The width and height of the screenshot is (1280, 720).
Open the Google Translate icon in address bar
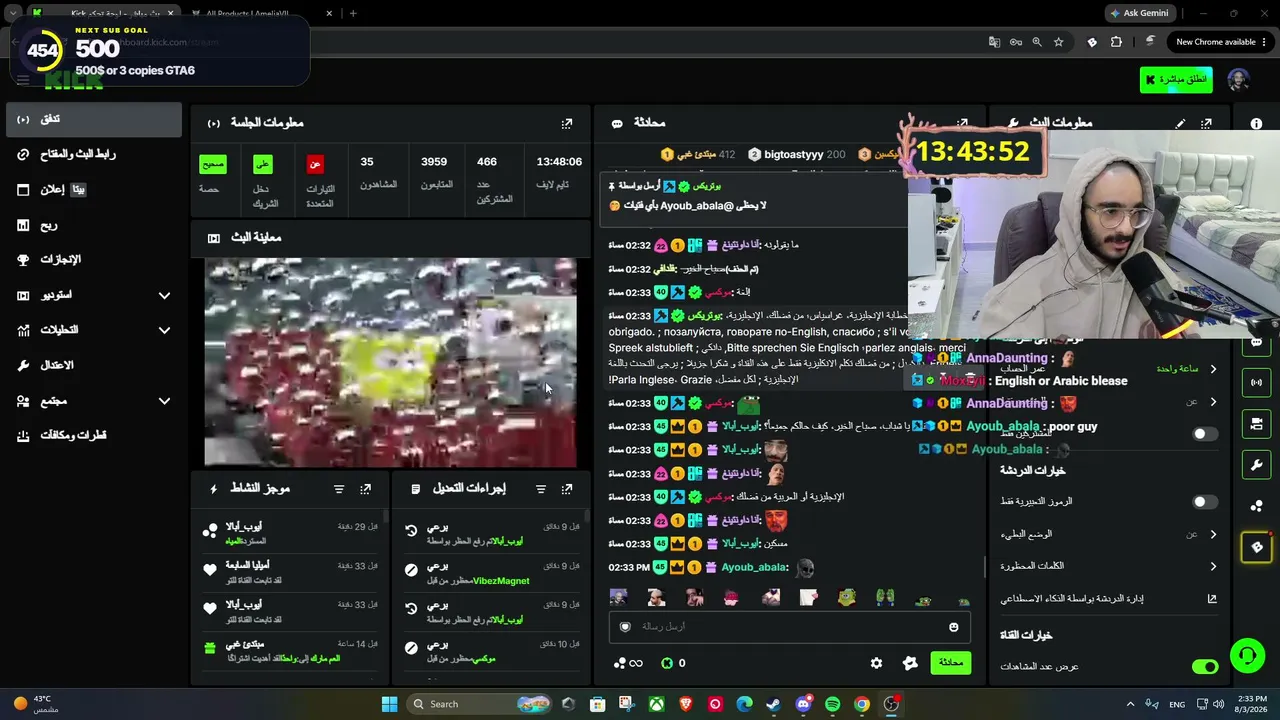click(994, 42)
